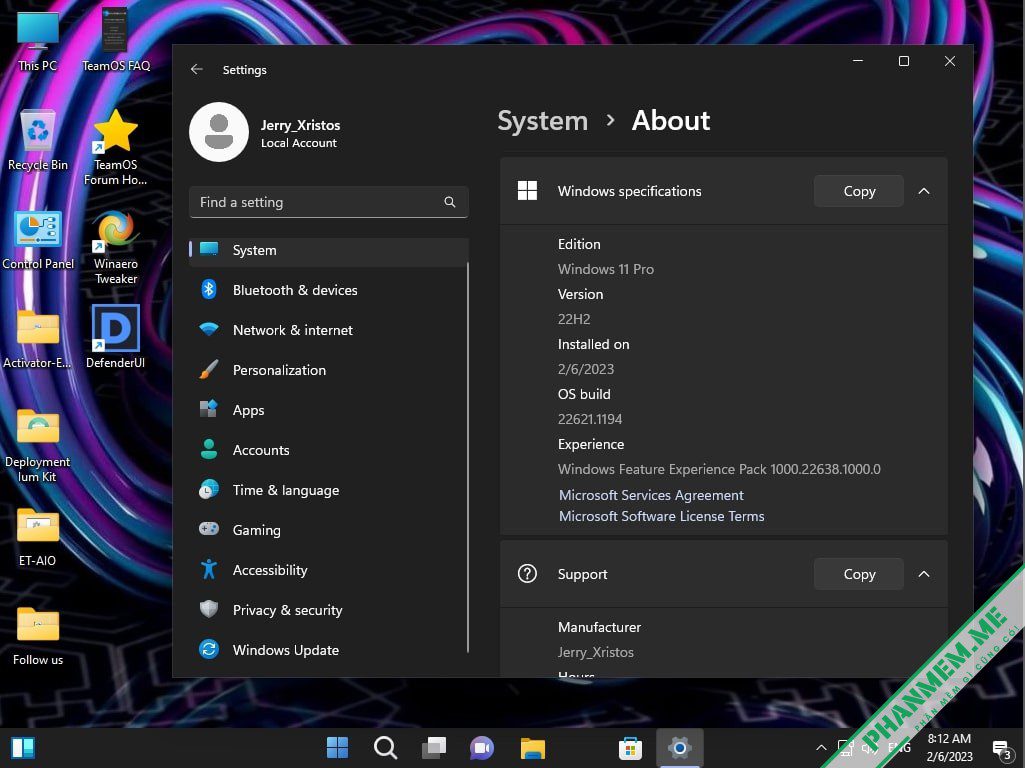Open Network & internet settings
This screenshot has height=768, width=1025.
[329, 330]
